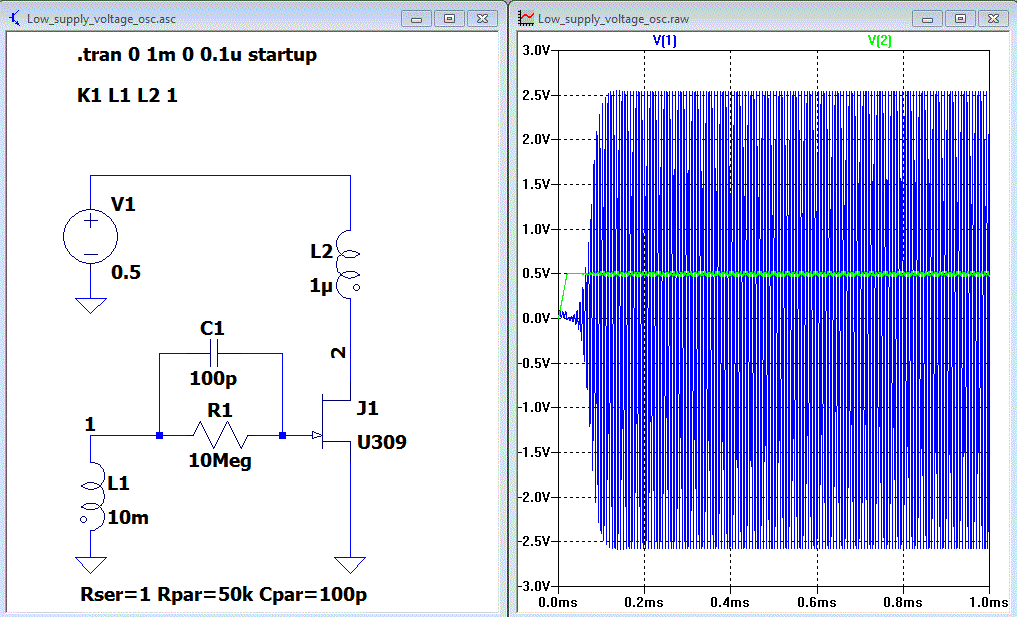This screenshot has width=1017, height=617.
Task: Click the 10Meg value of R1
Action: tap(220, 461)
